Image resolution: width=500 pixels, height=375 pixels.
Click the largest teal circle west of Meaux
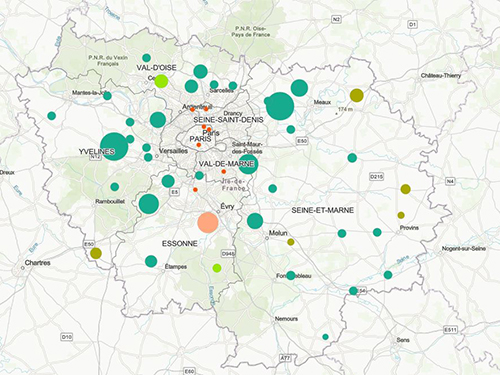(x=280, y=106)
